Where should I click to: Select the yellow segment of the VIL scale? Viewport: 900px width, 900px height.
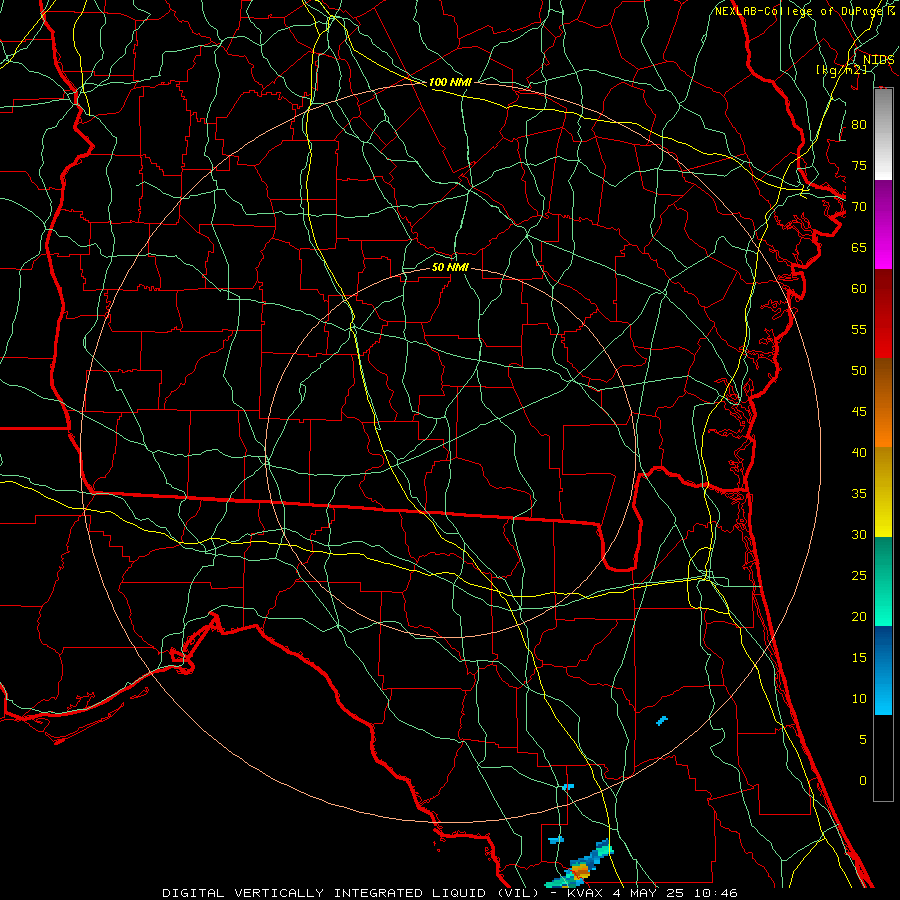883,492
